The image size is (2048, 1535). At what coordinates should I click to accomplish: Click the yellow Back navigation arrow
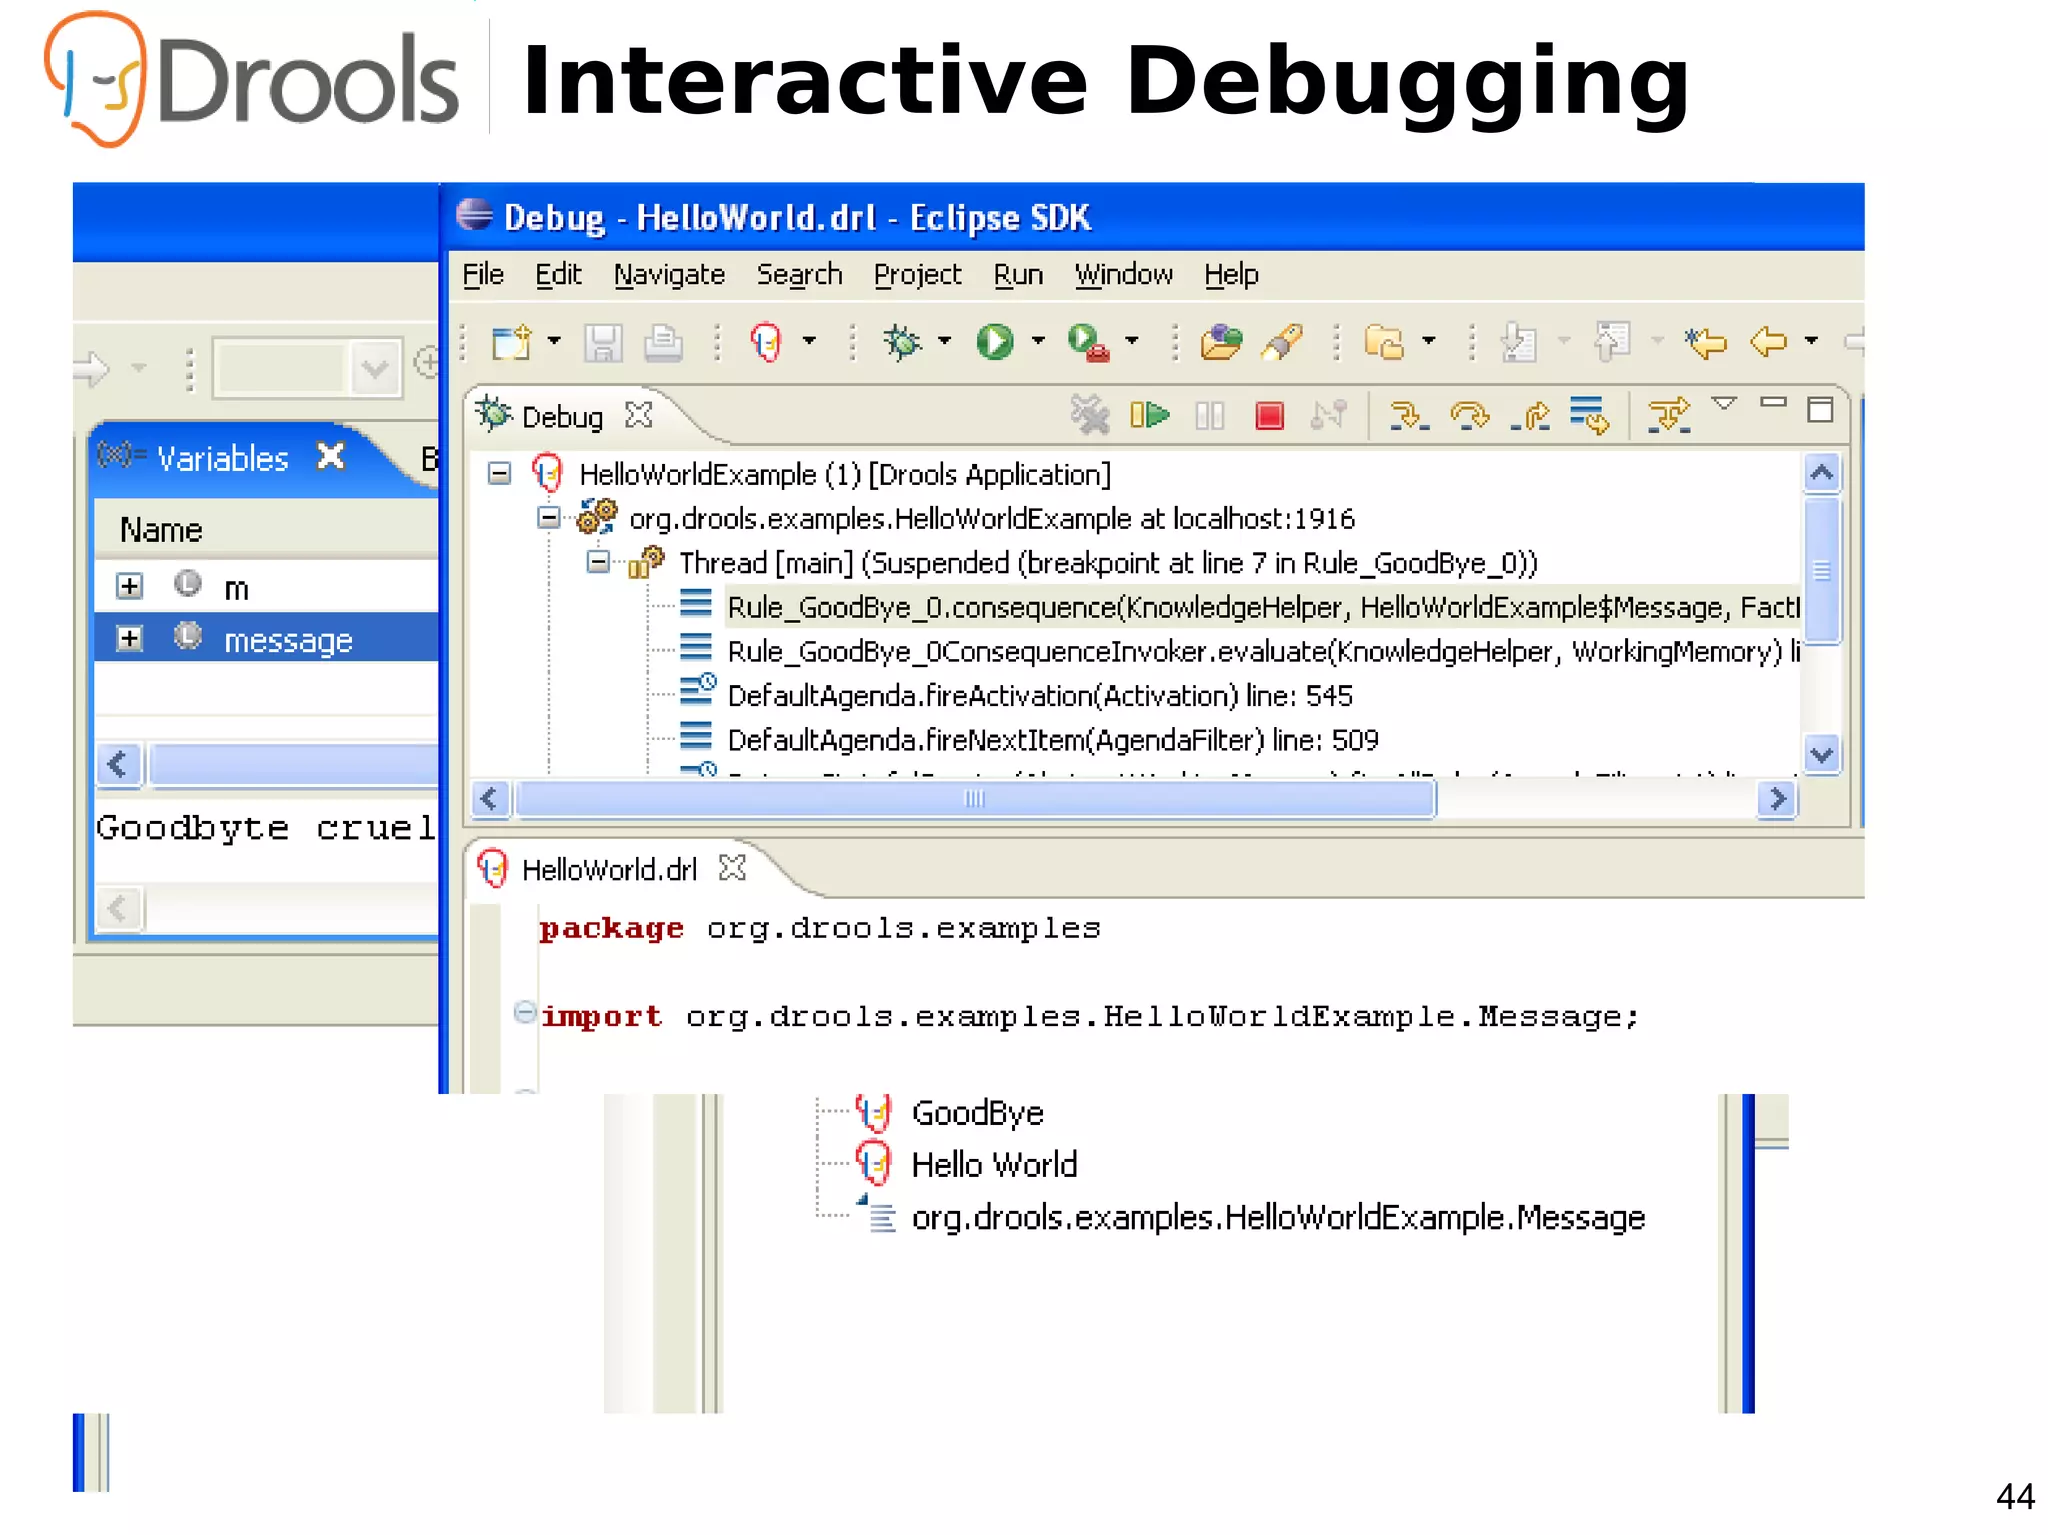click(1769, 341)
